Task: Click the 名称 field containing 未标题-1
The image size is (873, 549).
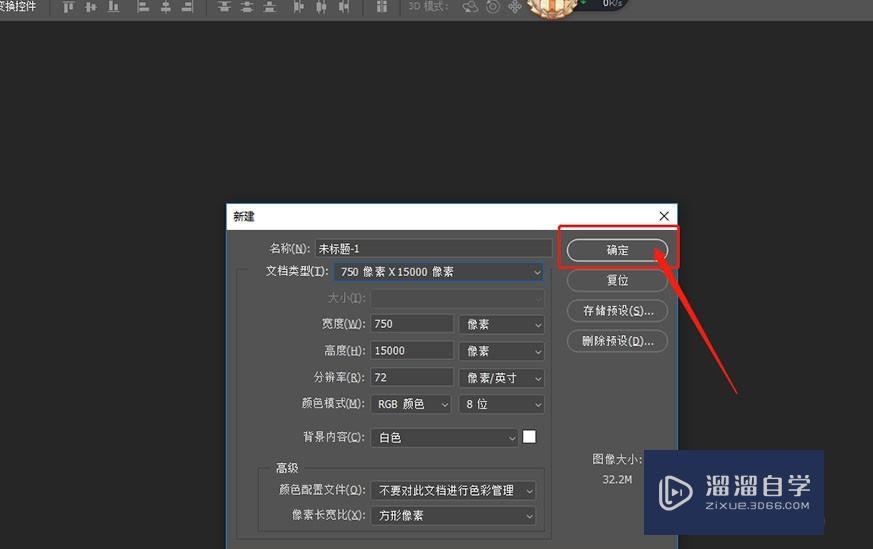Action: (x=433, y=248)
